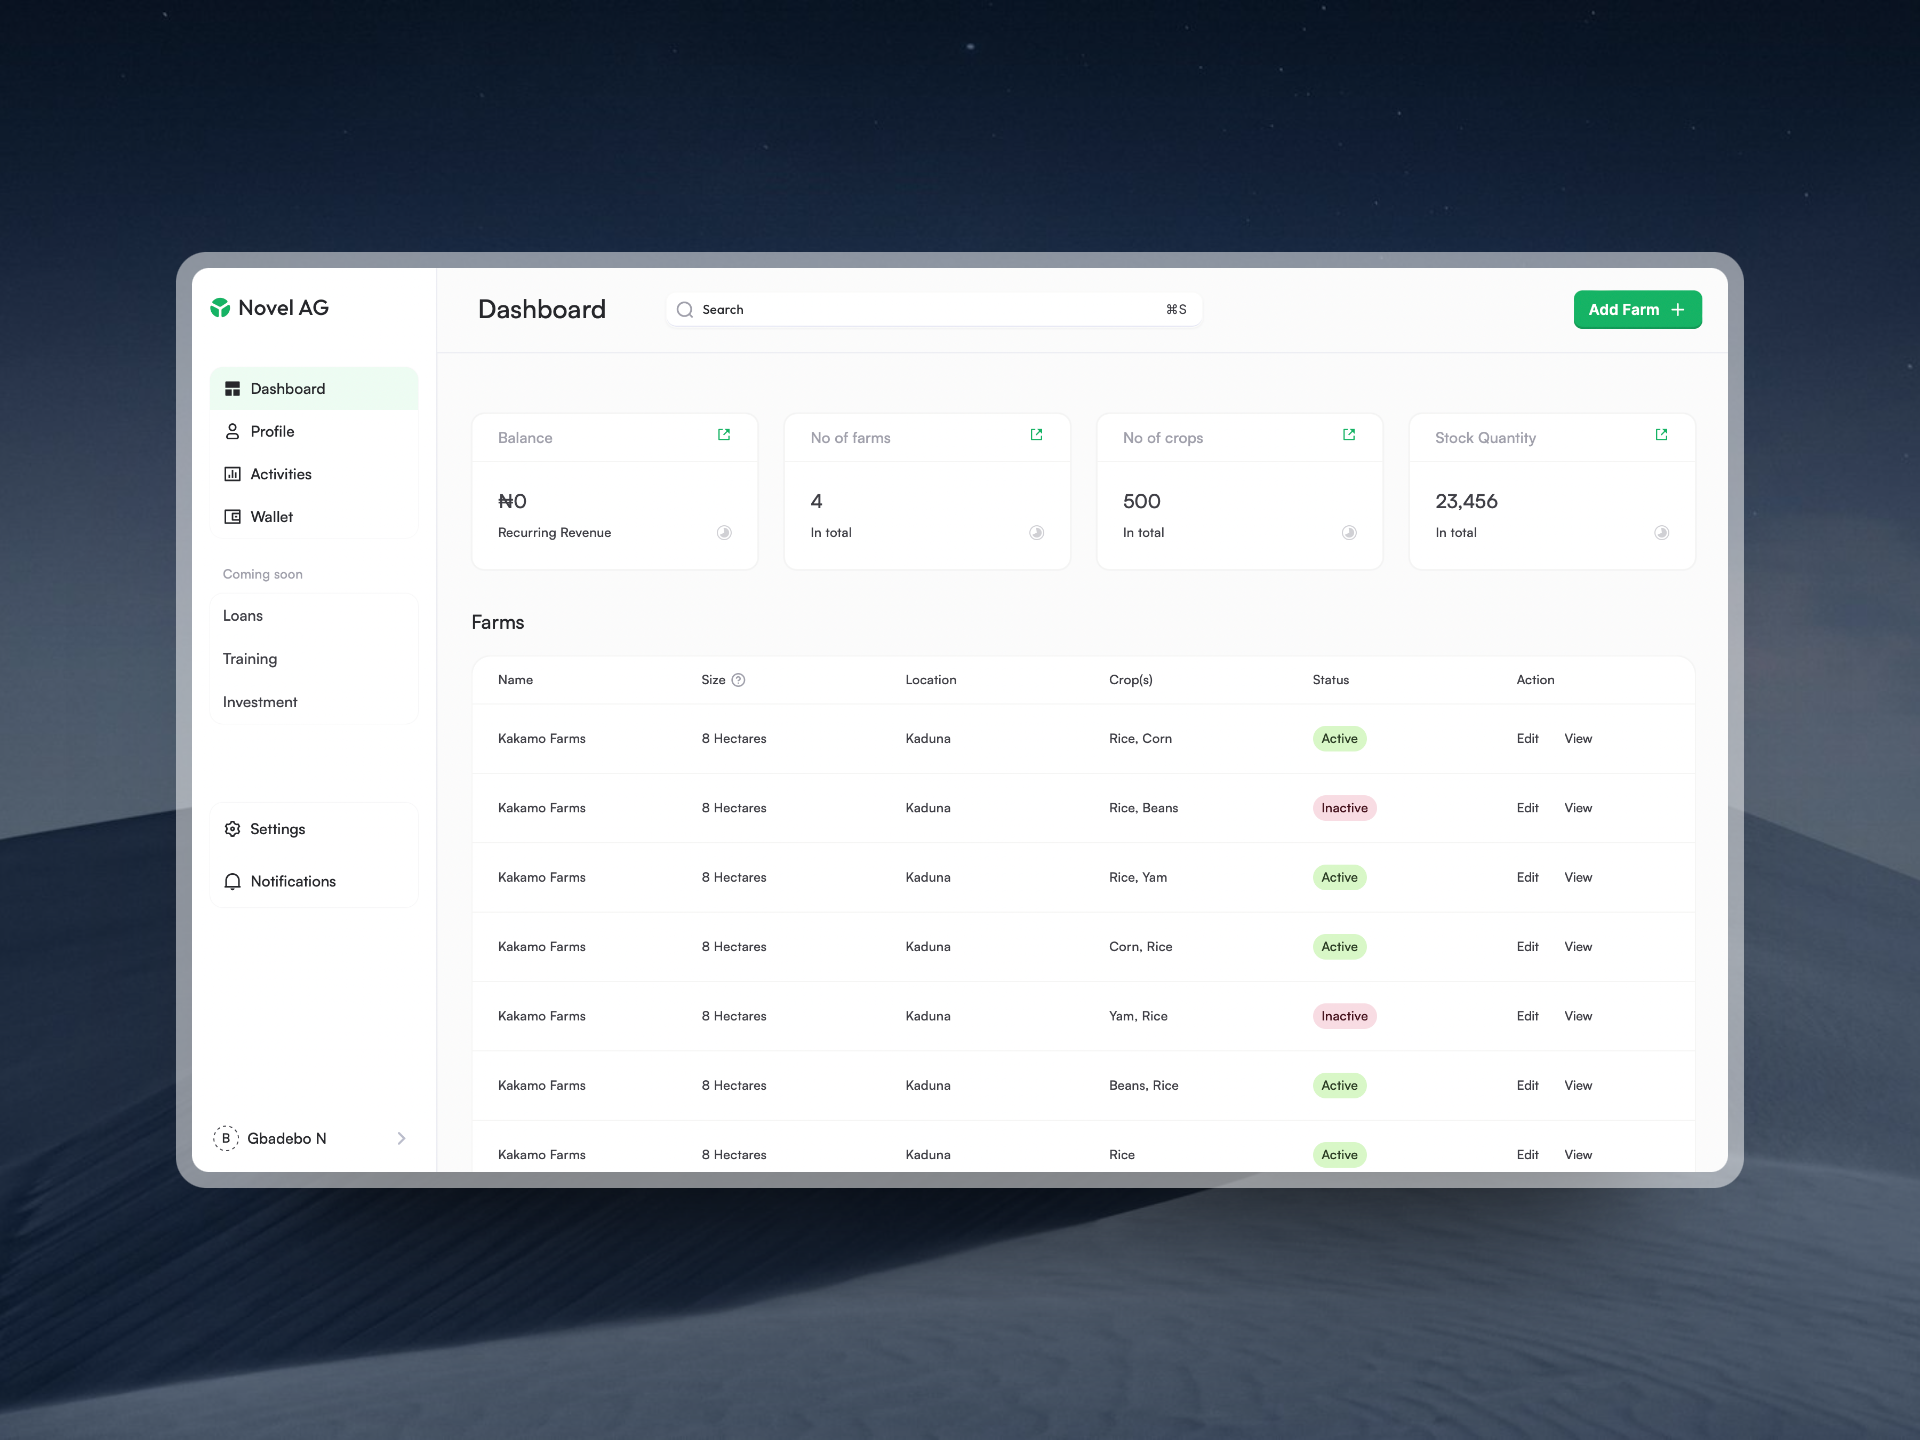This screenshot has height=1440, width=1920.
Task: Open the Dashboard menu item
Action: (314, 389)
